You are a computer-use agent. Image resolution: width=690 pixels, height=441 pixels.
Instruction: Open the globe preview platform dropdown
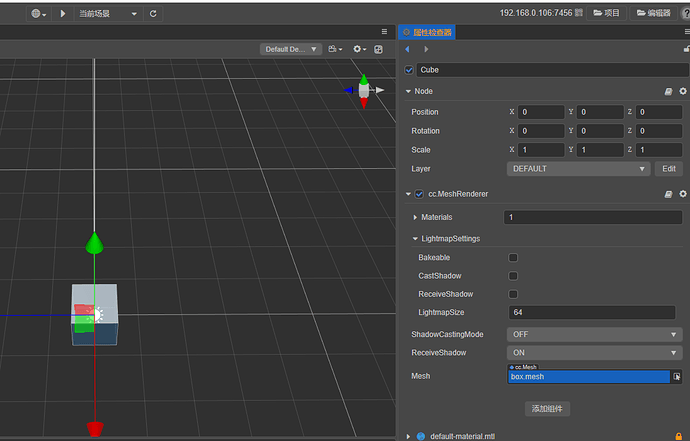click(39, 14)
